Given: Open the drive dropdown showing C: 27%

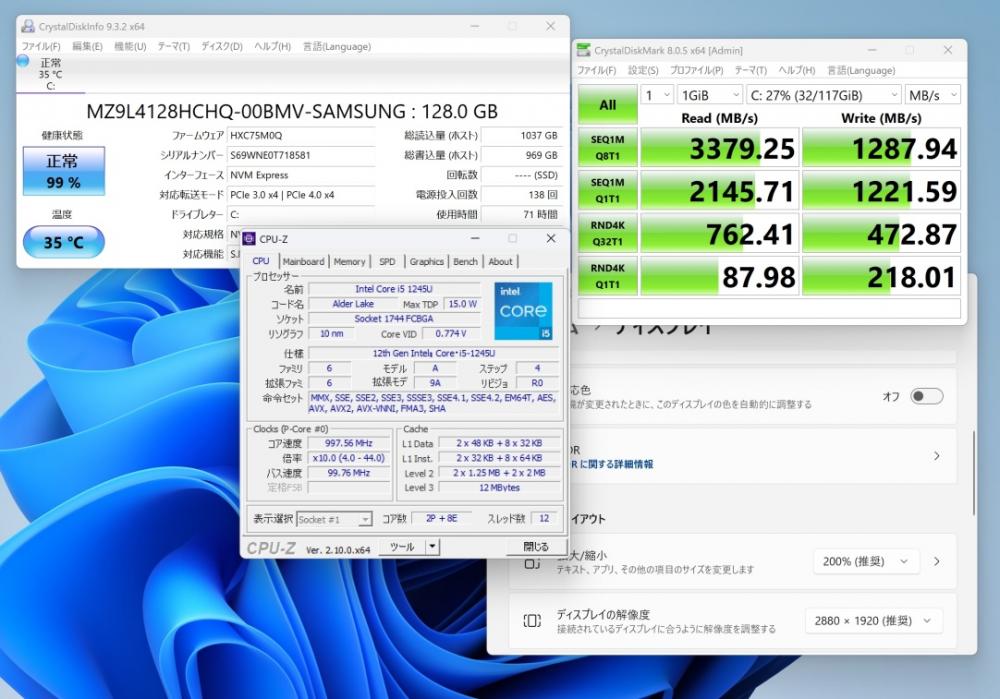Looking at the screenshot, I should coord(823,95).
